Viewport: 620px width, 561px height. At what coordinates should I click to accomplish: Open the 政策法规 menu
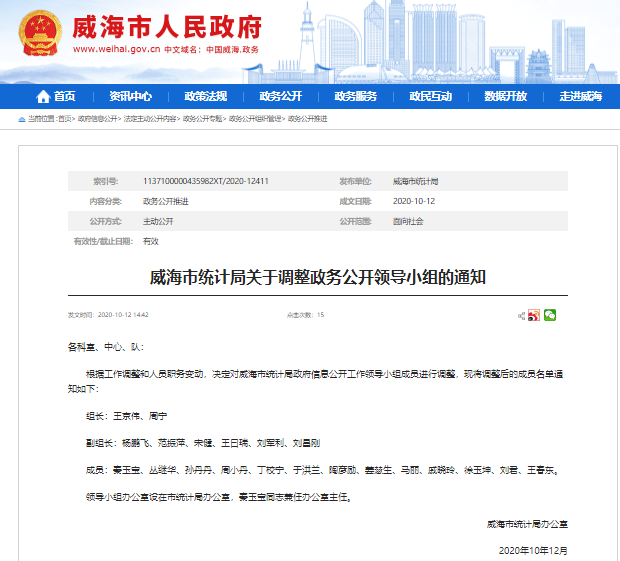click(205, 97)
